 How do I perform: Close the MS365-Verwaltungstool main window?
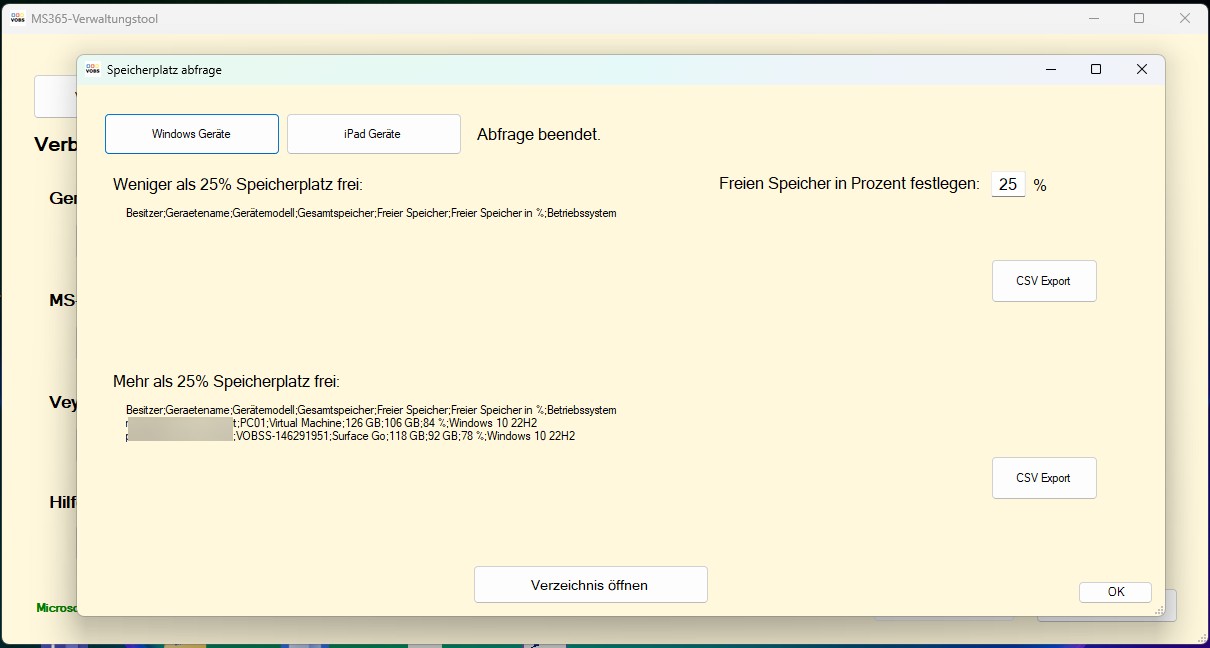tap(1185, 18)
